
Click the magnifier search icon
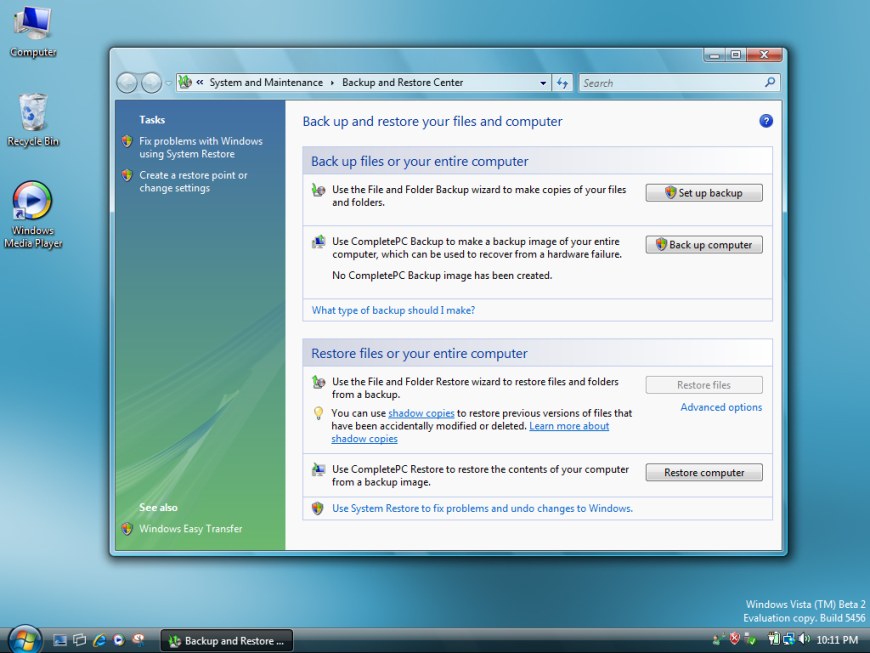770,83
